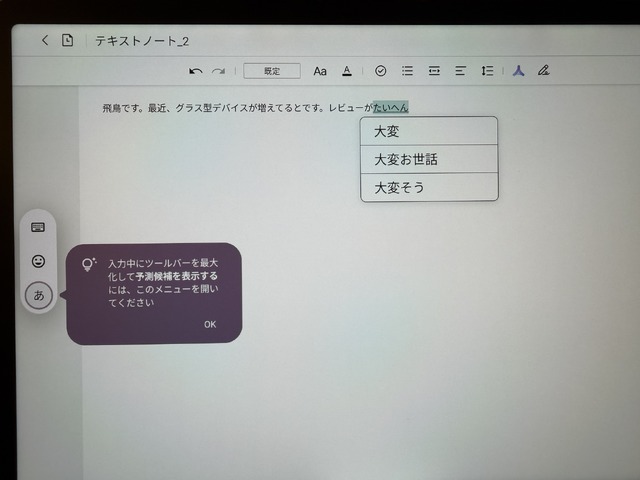Open line spacing options

pos(487,71)
